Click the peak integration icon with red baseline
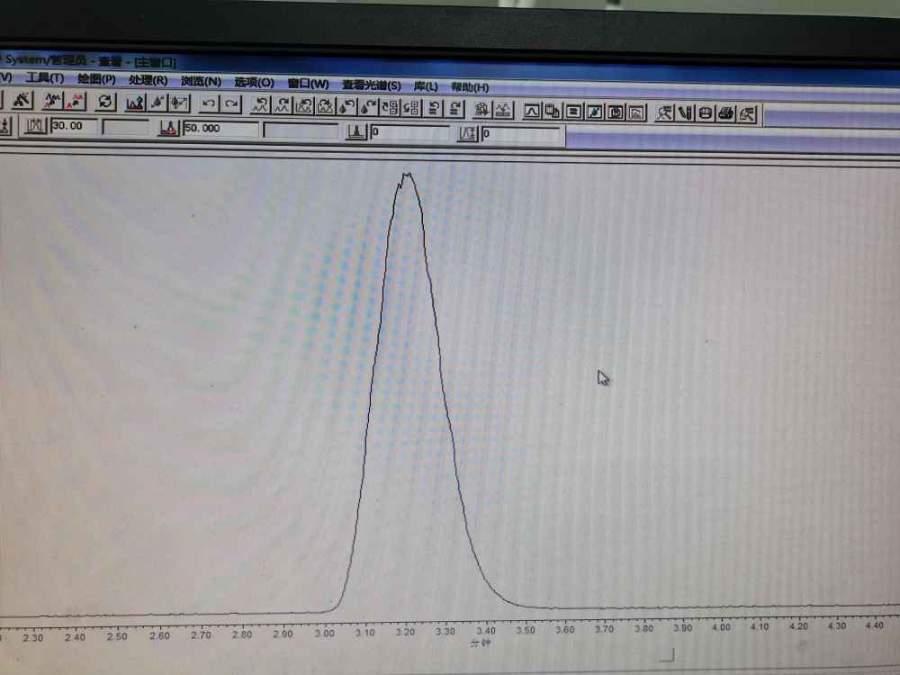The image size is (900, 675). (135, 103)
